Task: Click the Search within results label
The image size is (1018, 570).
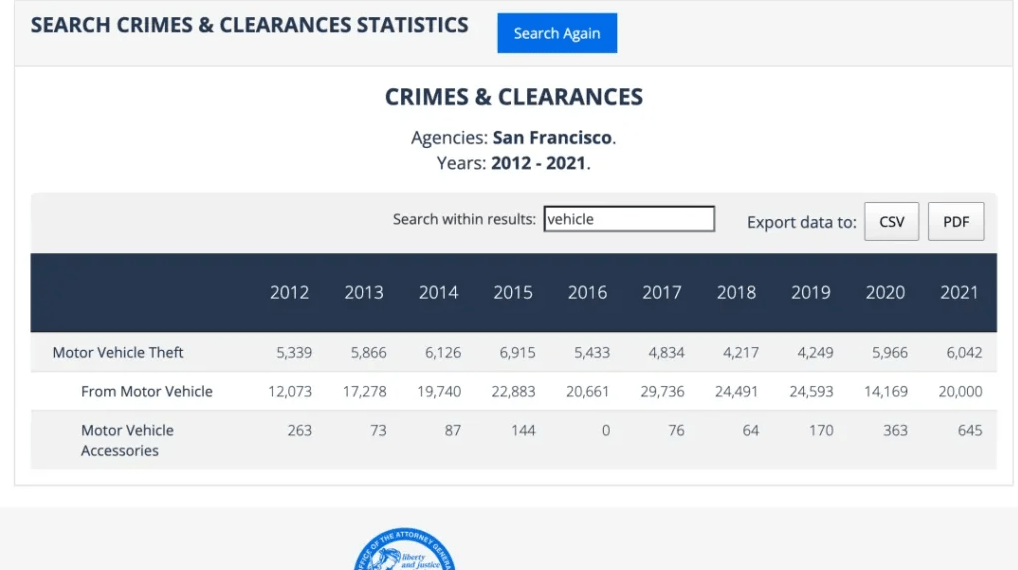Action: 464,219
